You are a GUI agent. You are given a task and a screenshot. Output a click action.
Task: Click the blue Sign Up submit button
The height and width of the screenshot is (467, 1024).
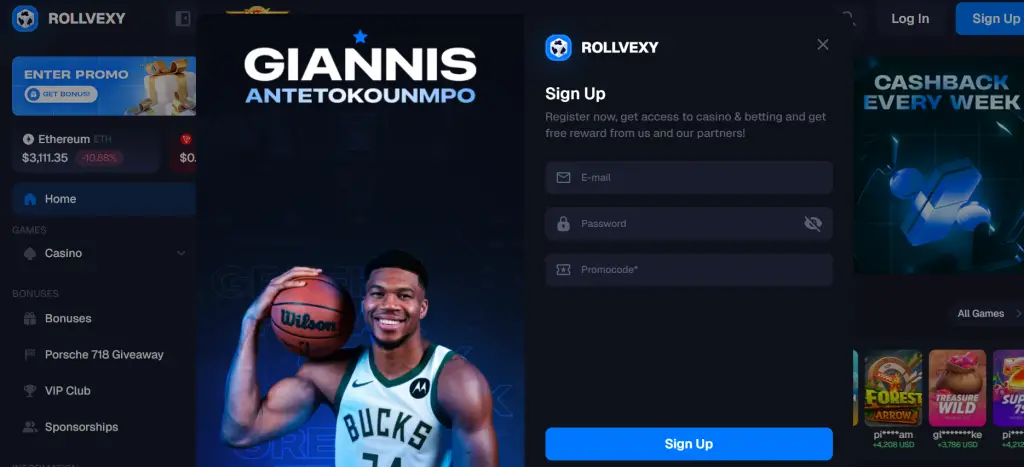[x=689, y=444]
